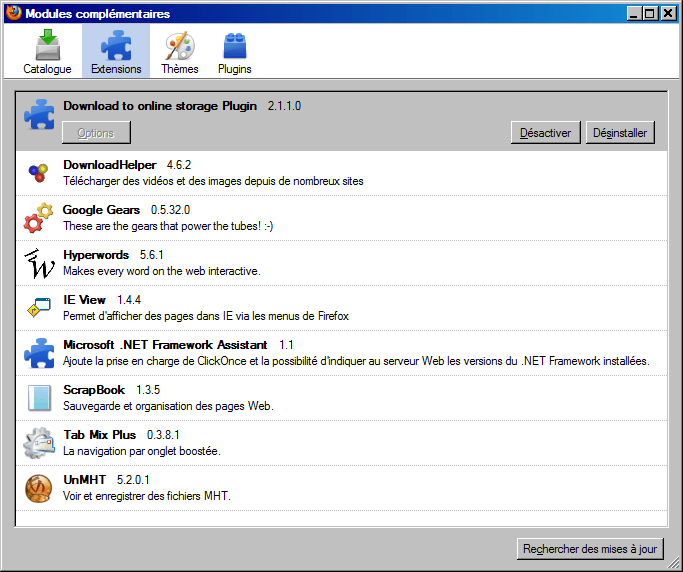Click 'Voir et enregistrer des fichiers MHT' description
This screenshot has height=572, width=683.
click(x=147, y=496)
